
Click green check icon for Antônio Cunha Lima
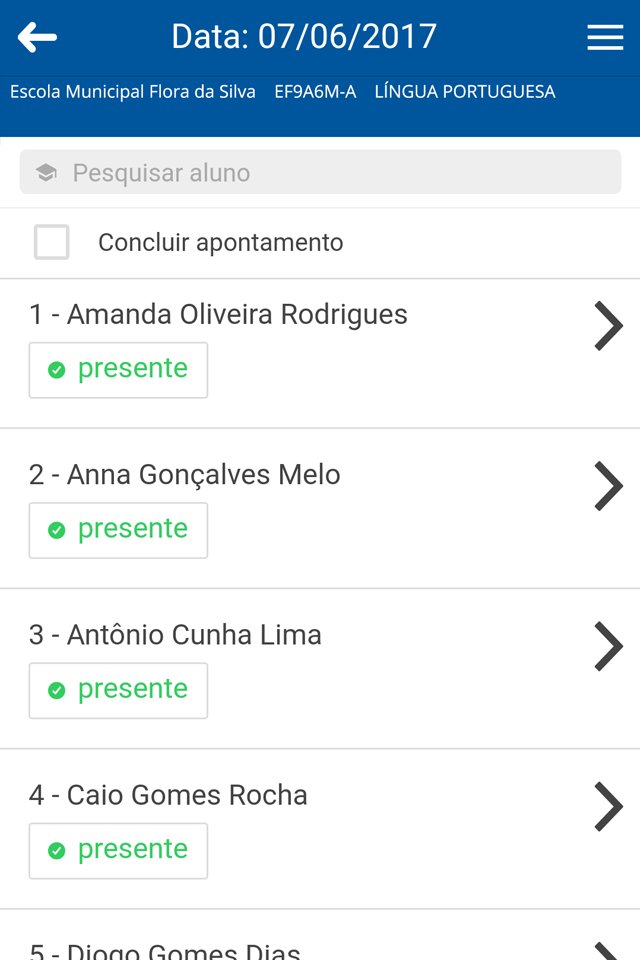(x=57, y=690)
